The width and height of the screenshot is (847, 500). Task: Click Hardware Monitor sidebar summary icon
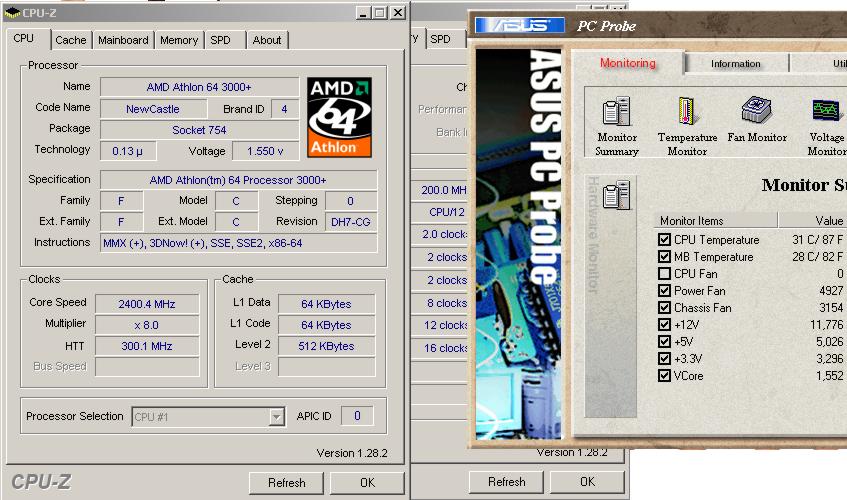[616, 195]
